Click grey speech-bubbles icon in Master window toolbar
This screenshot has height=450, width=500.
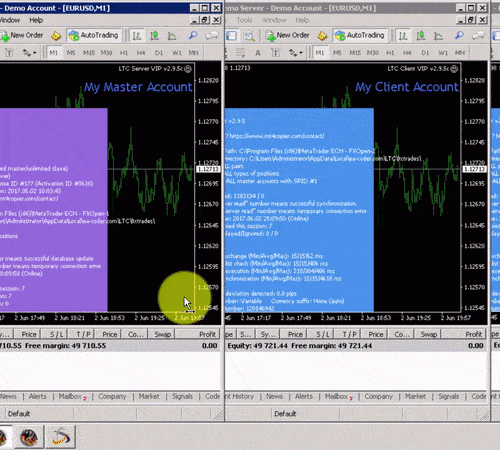[x=212, y=35]
